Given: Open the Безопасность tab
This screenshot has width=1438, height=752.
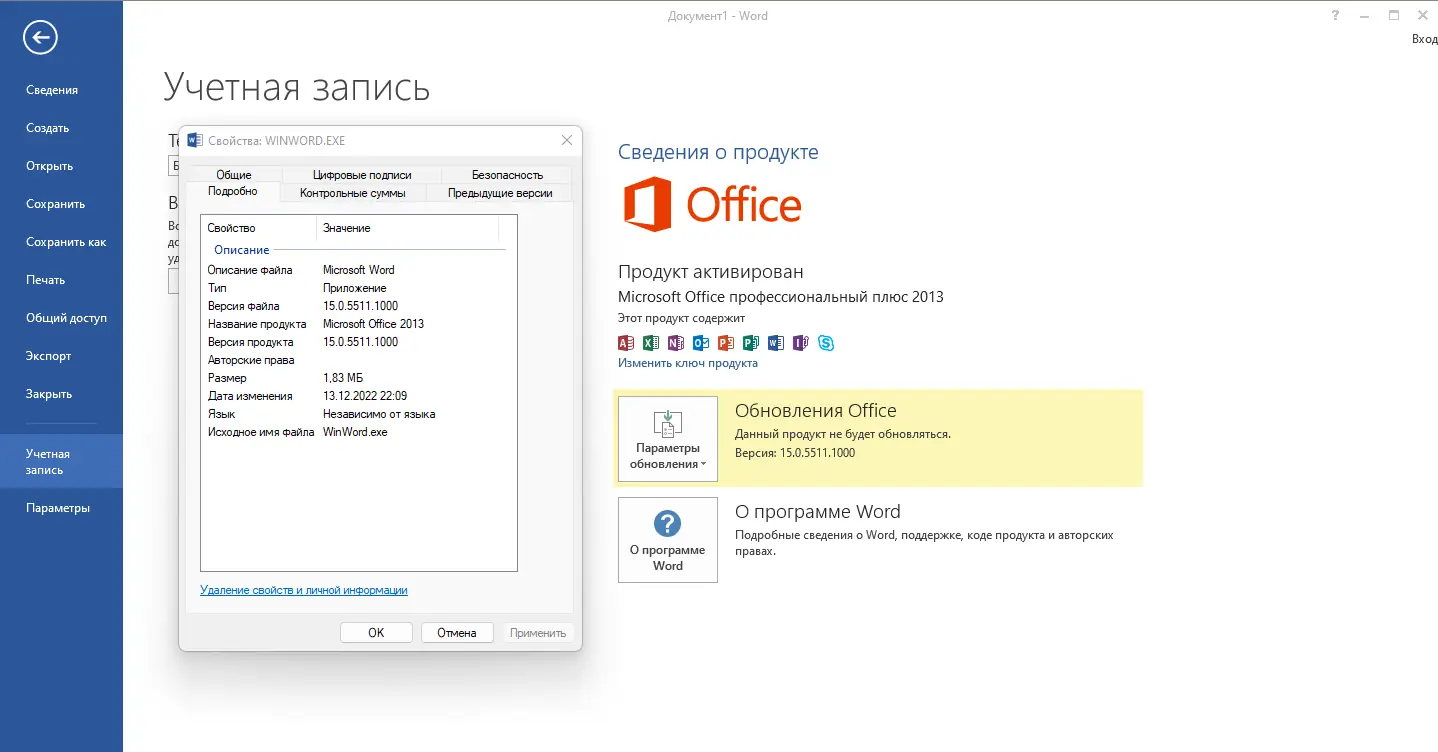Looking at the screenshot, I should (x=507, y=175).
